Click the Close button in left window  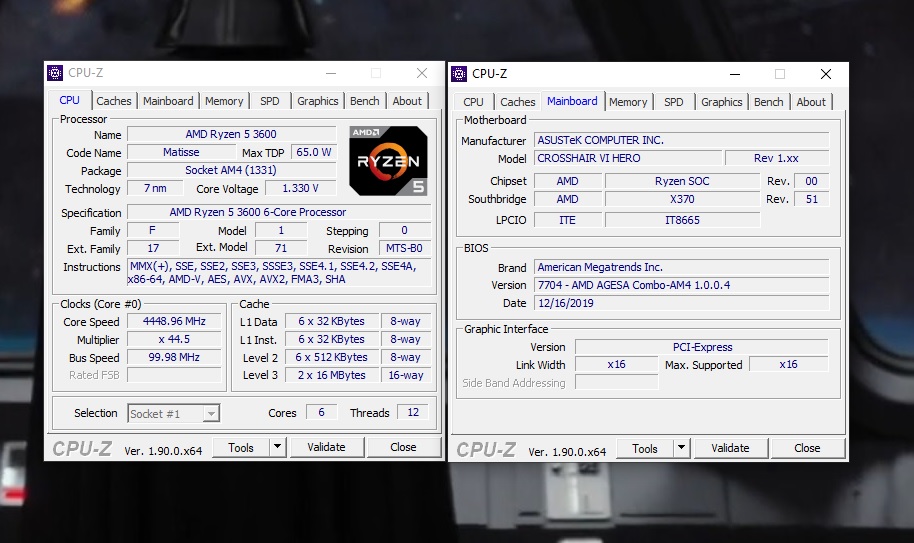(x=403, y=447)
